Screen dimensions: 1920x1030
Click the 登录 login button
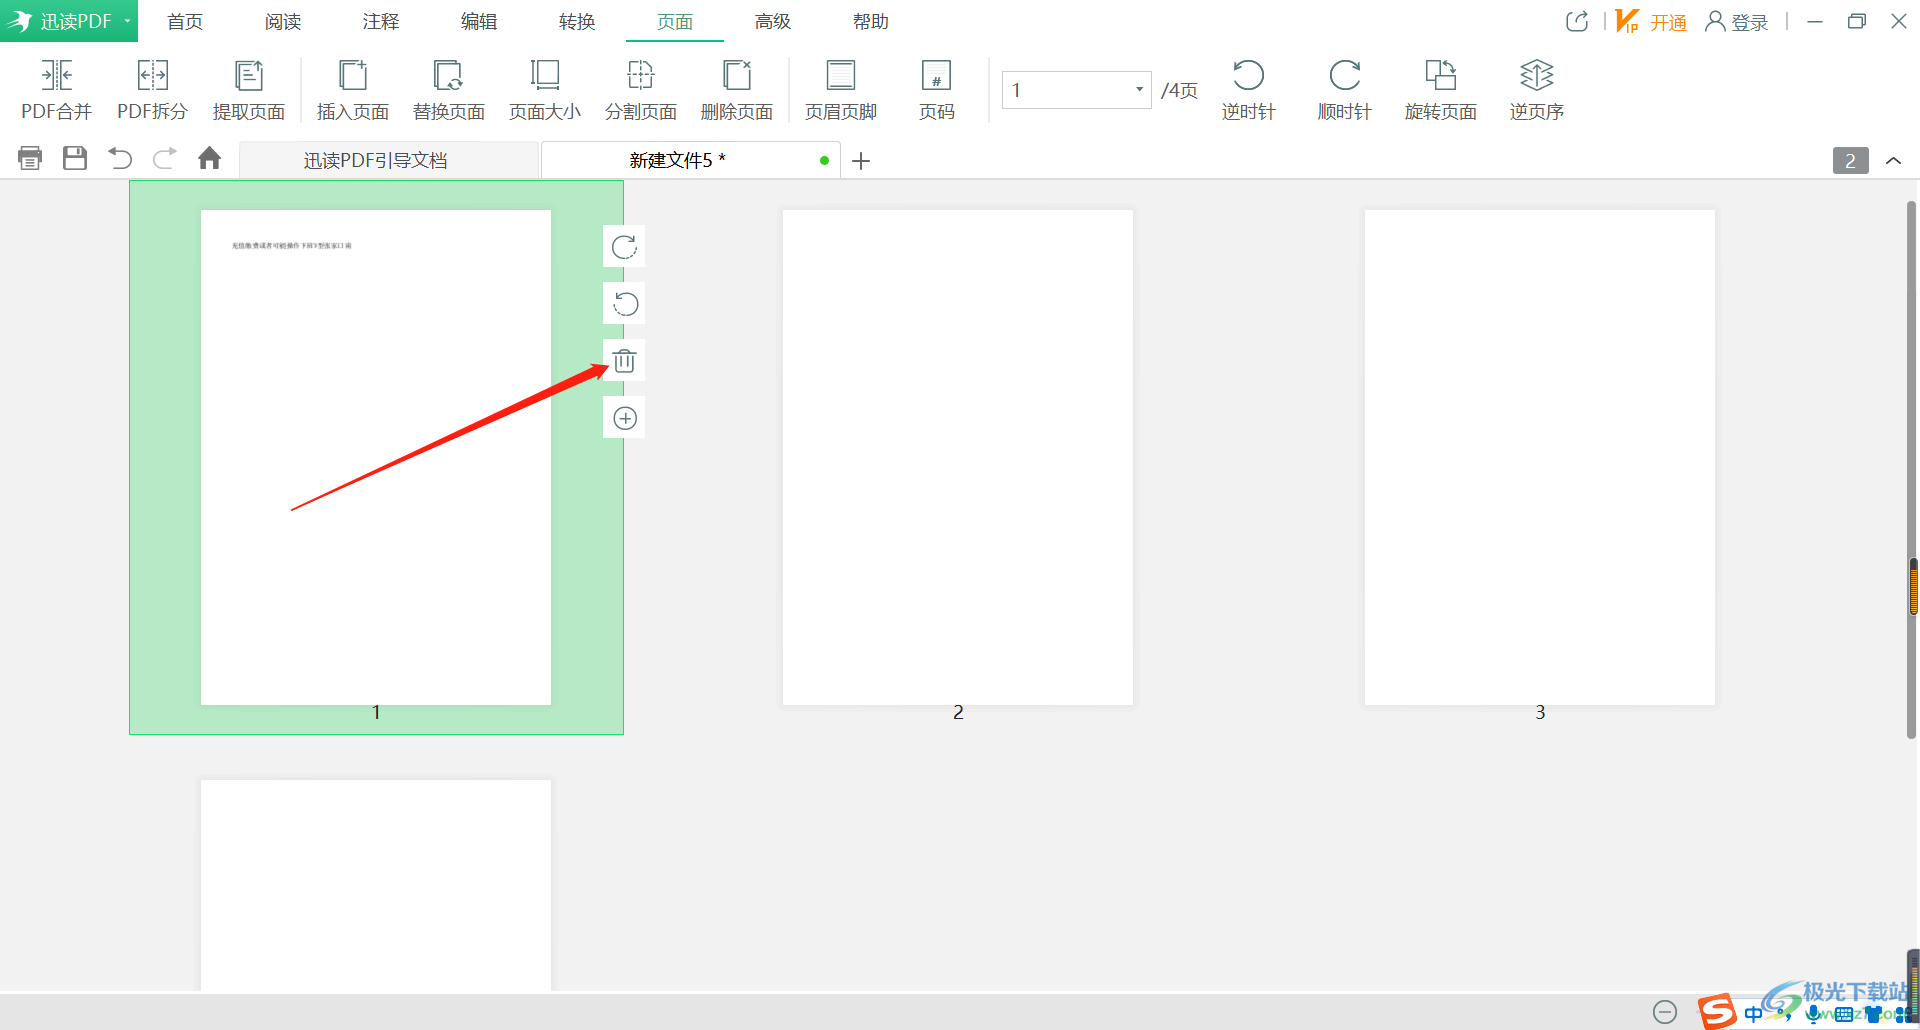coord(1737,21)
